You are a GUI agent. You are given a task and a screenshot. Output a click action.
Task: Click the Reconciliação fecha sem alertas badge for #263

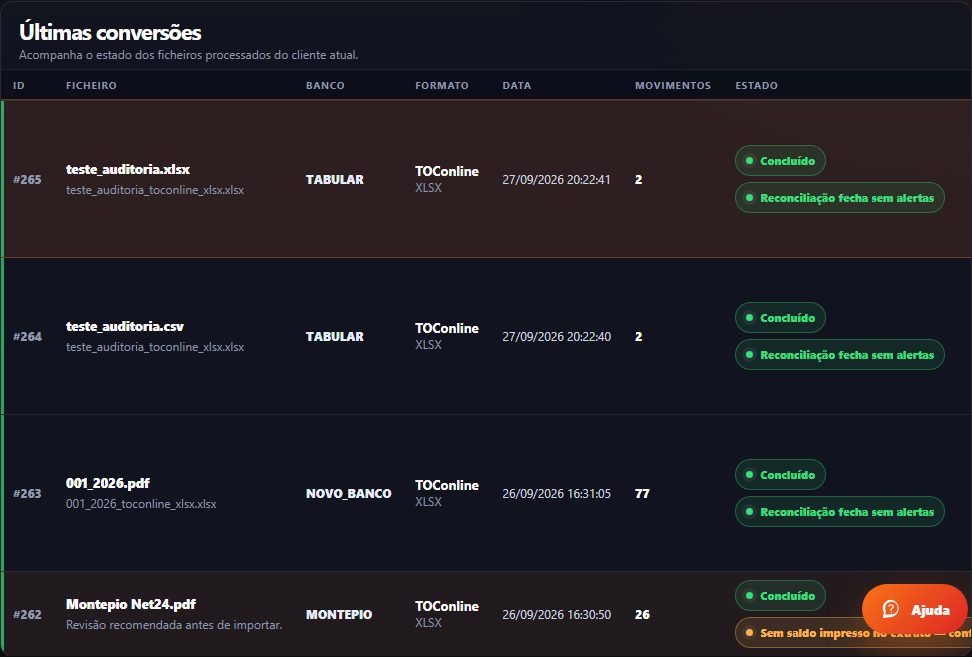point(839,512)
